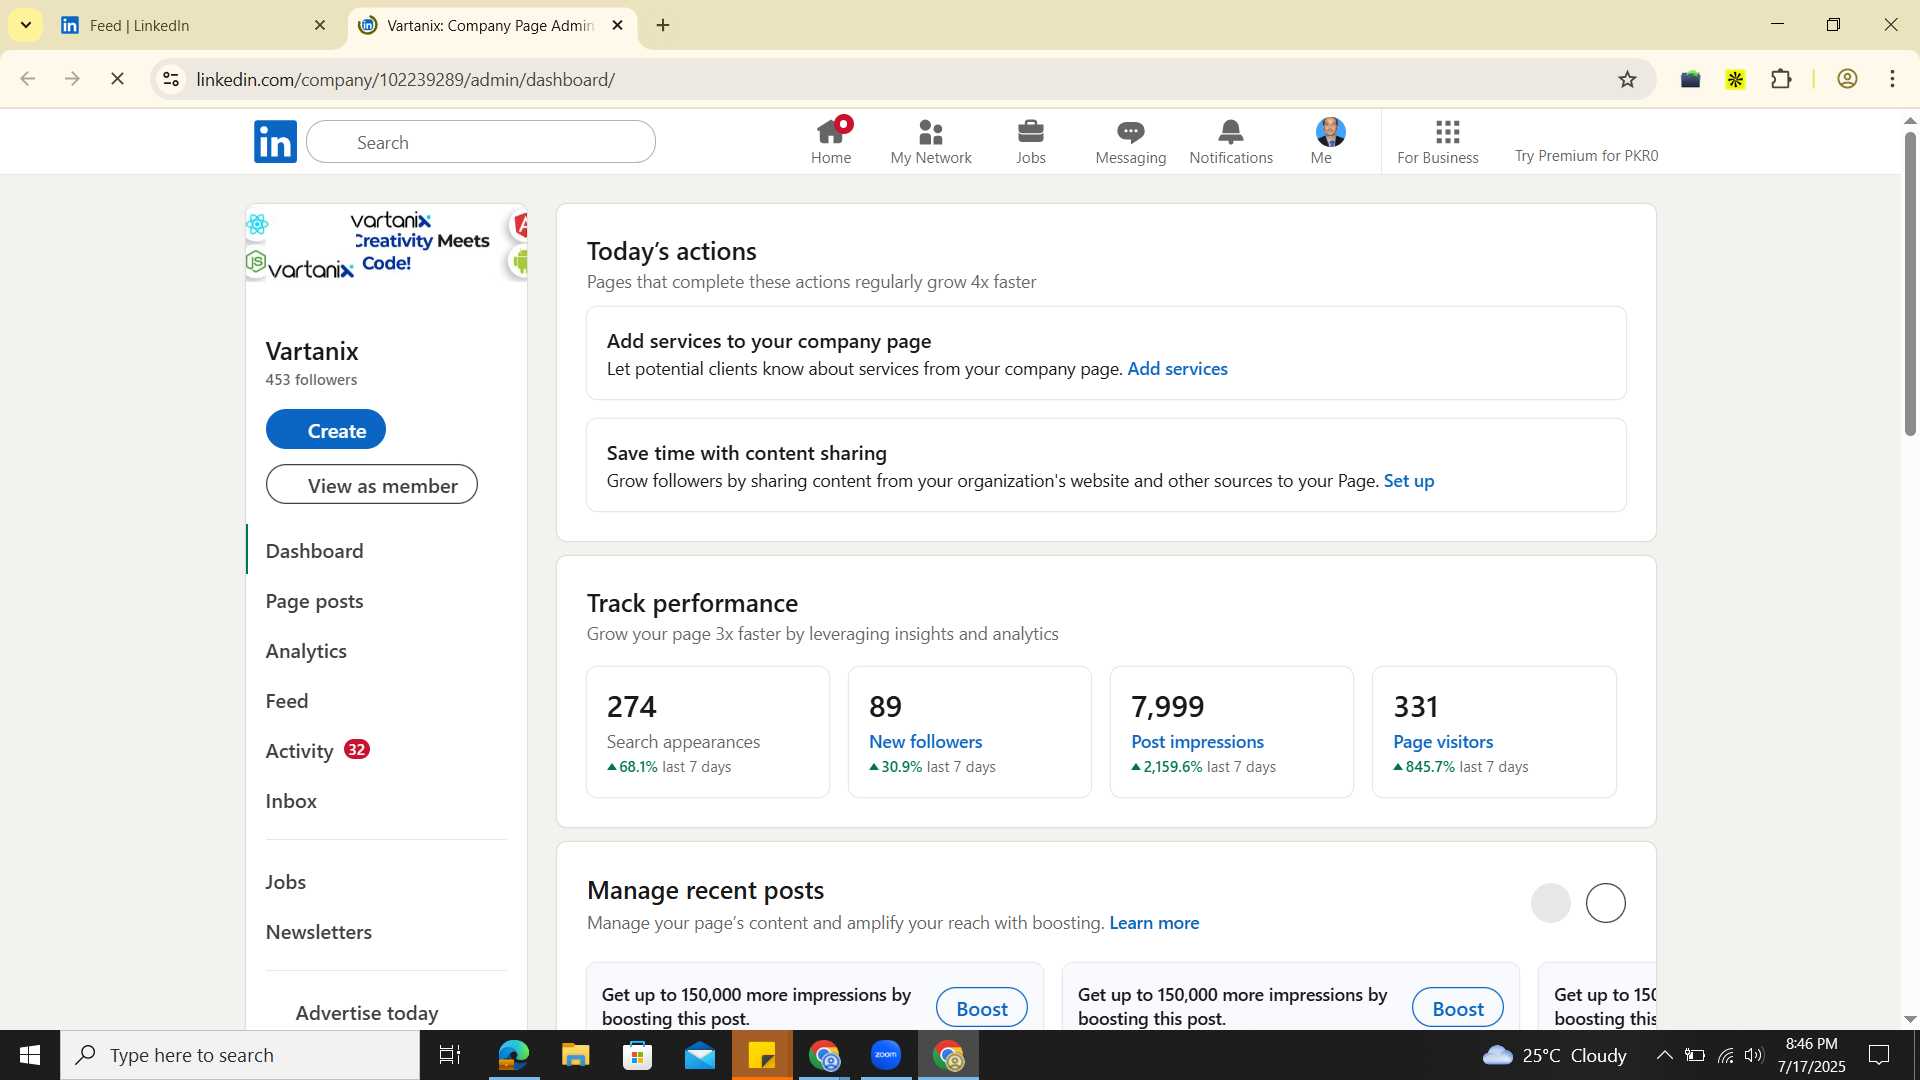Open new browser tab with plus

coord(663,25)
